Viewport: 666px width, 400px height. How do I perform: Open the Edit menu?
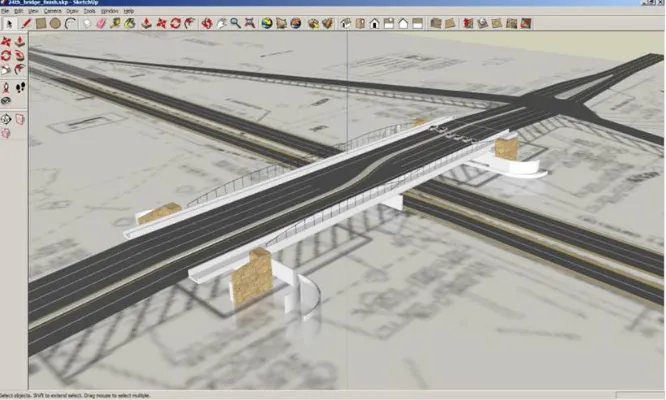pos(18,11)
